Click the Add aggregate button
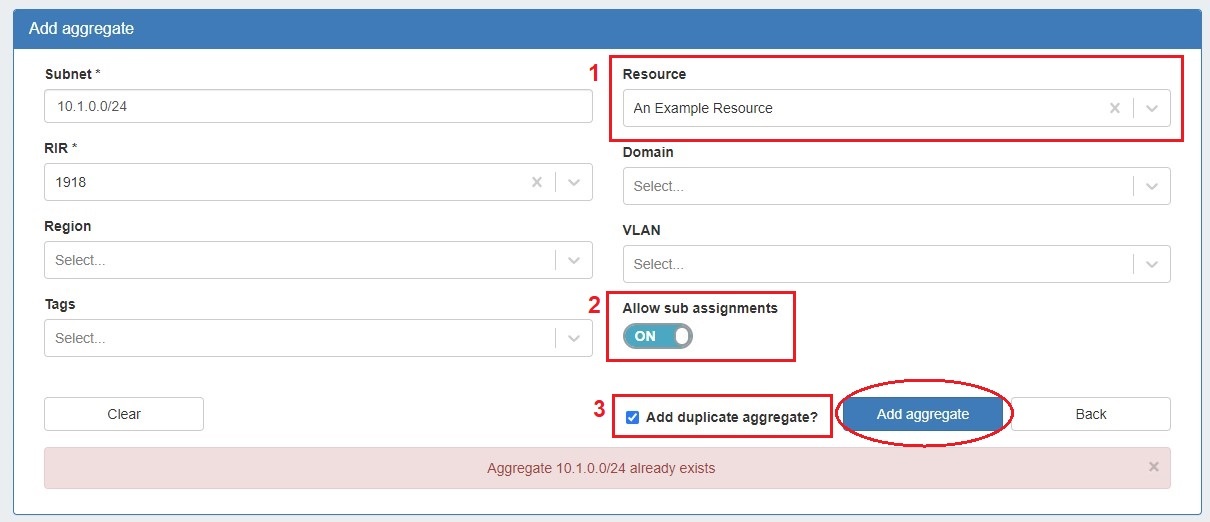 pos(922,414)
